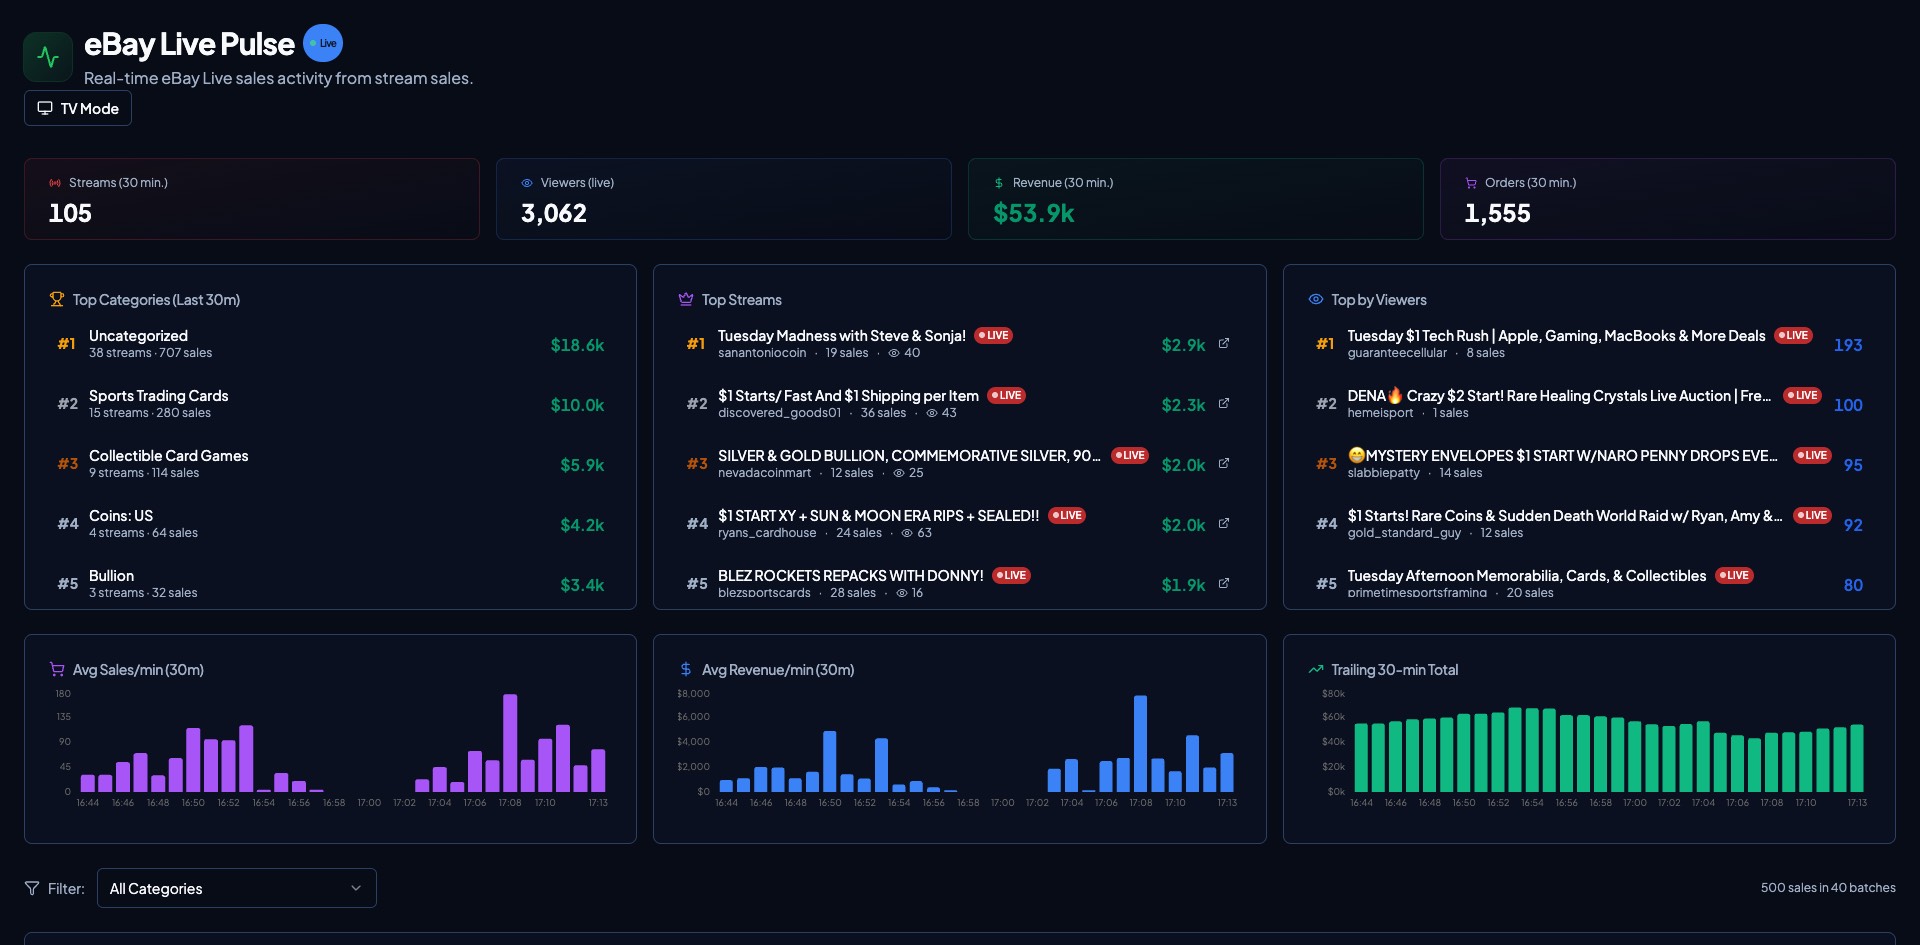Click the 100 viewers count for DENA
The image size is (1920, 945).
pos(1848,405)
